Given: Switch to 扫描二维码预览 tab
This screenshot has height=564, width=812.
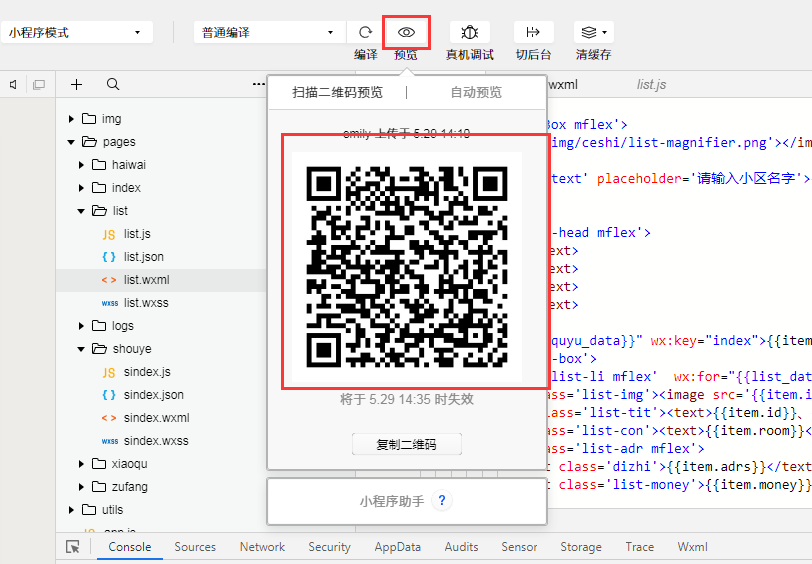Looking at the screenshot, I should coord(337,92).
